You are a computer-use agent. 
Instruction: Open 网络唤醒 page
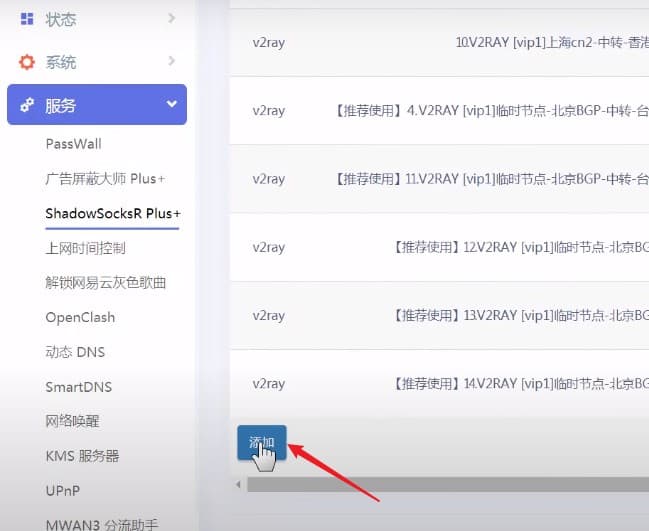72,421
